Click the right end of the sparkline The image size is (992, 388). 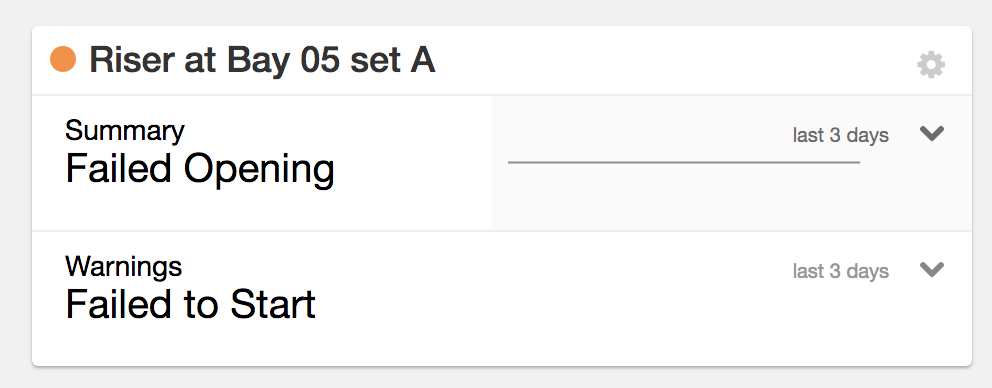[x=857, y=163]
